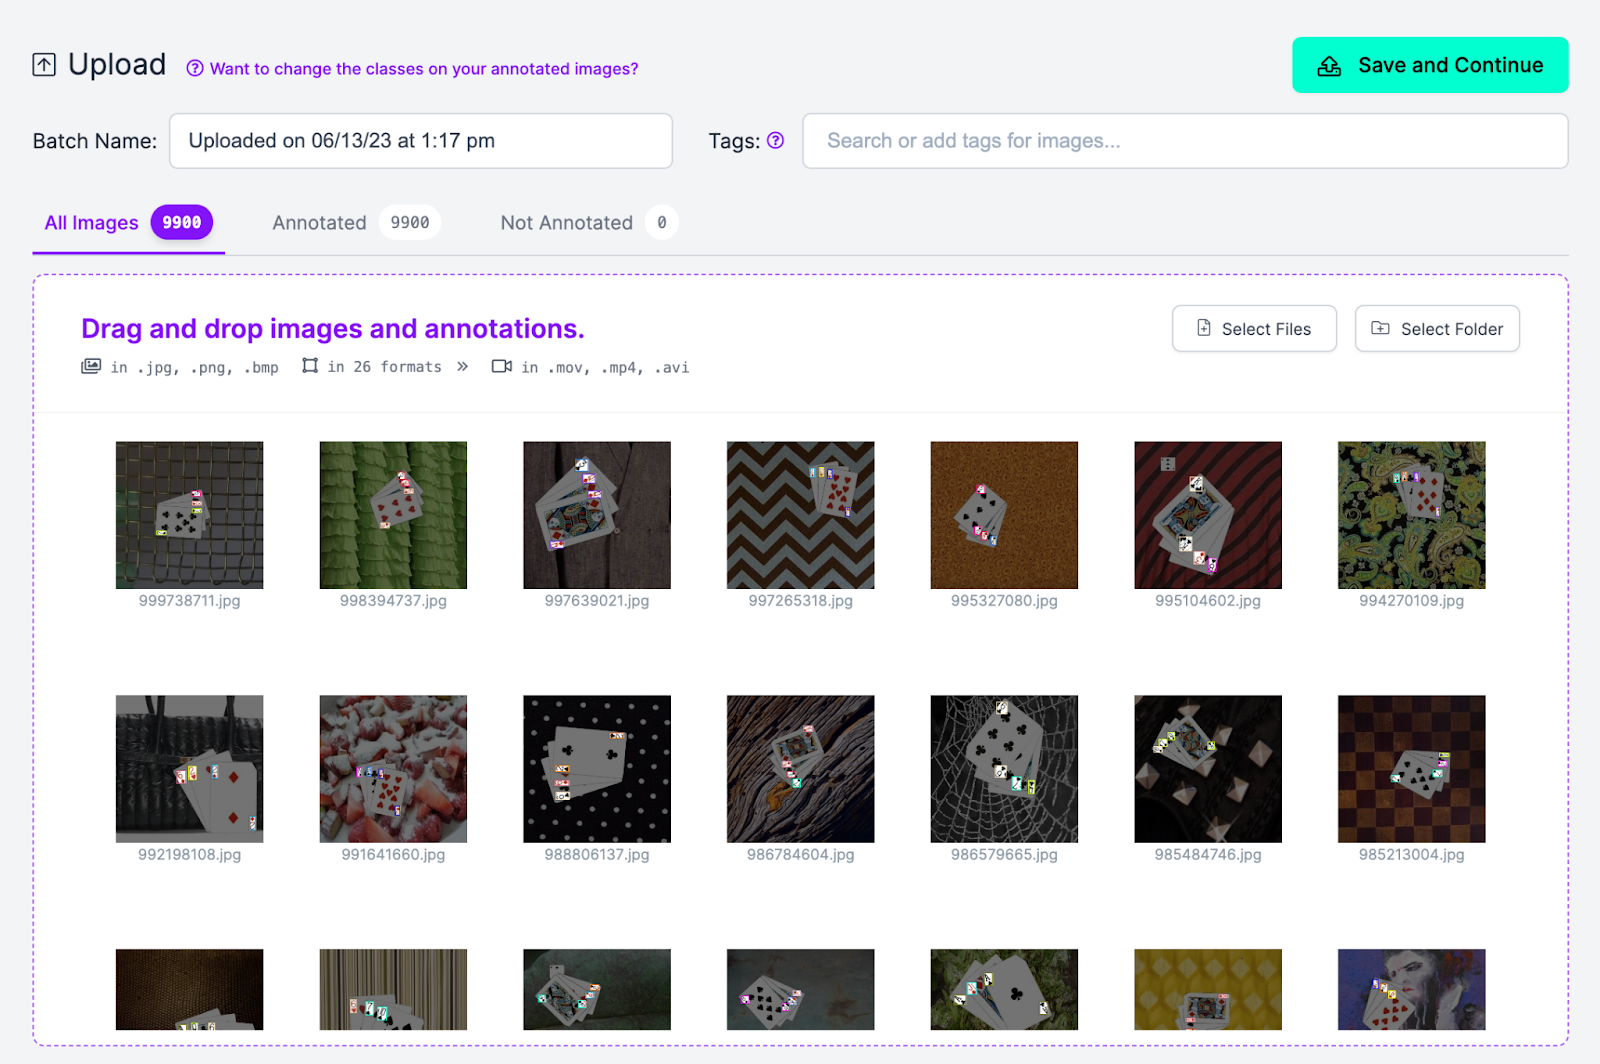Open thumbnail 991641660.jpg with strawberries
The width and height of the screenshot is (1600, 1064).
click(x=393, y=769)
